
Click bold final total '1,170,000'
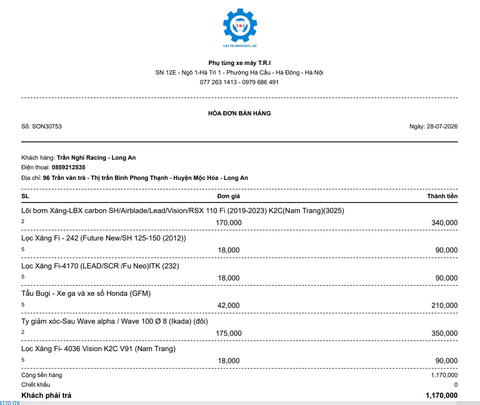tap(442, 395)
